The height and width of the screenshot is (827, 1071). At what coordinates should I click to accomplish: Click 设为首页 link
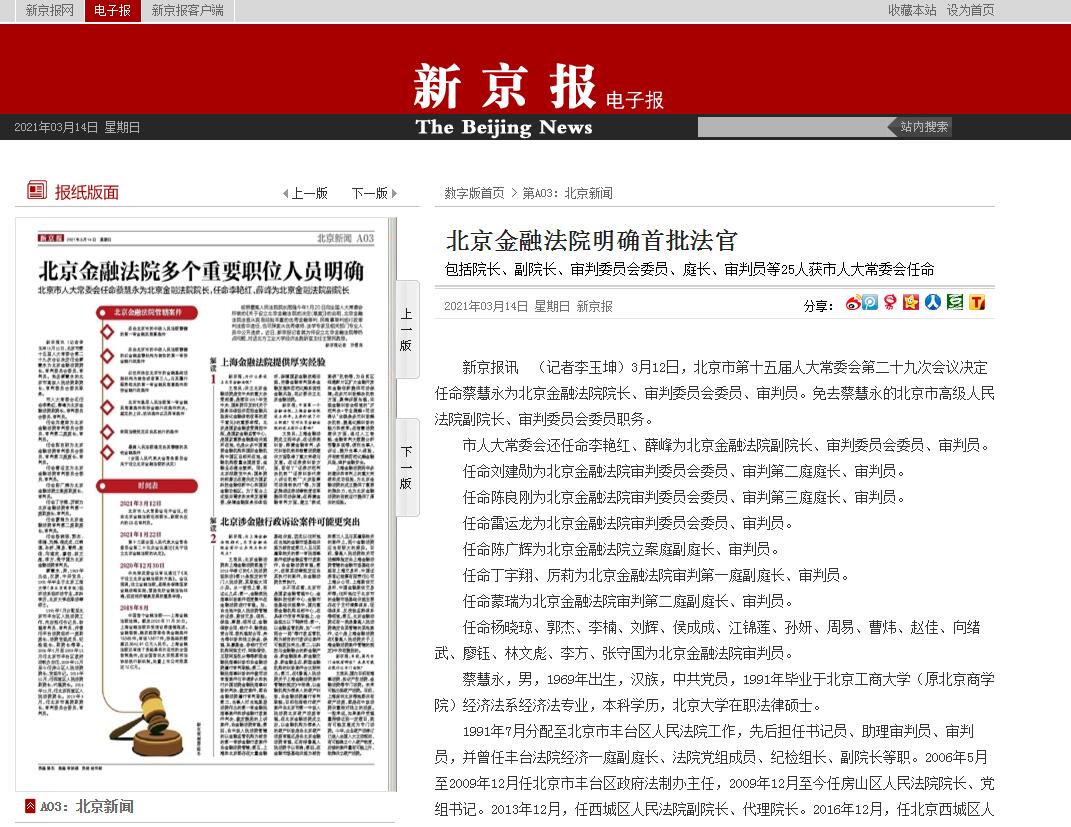tap(970, 10)
